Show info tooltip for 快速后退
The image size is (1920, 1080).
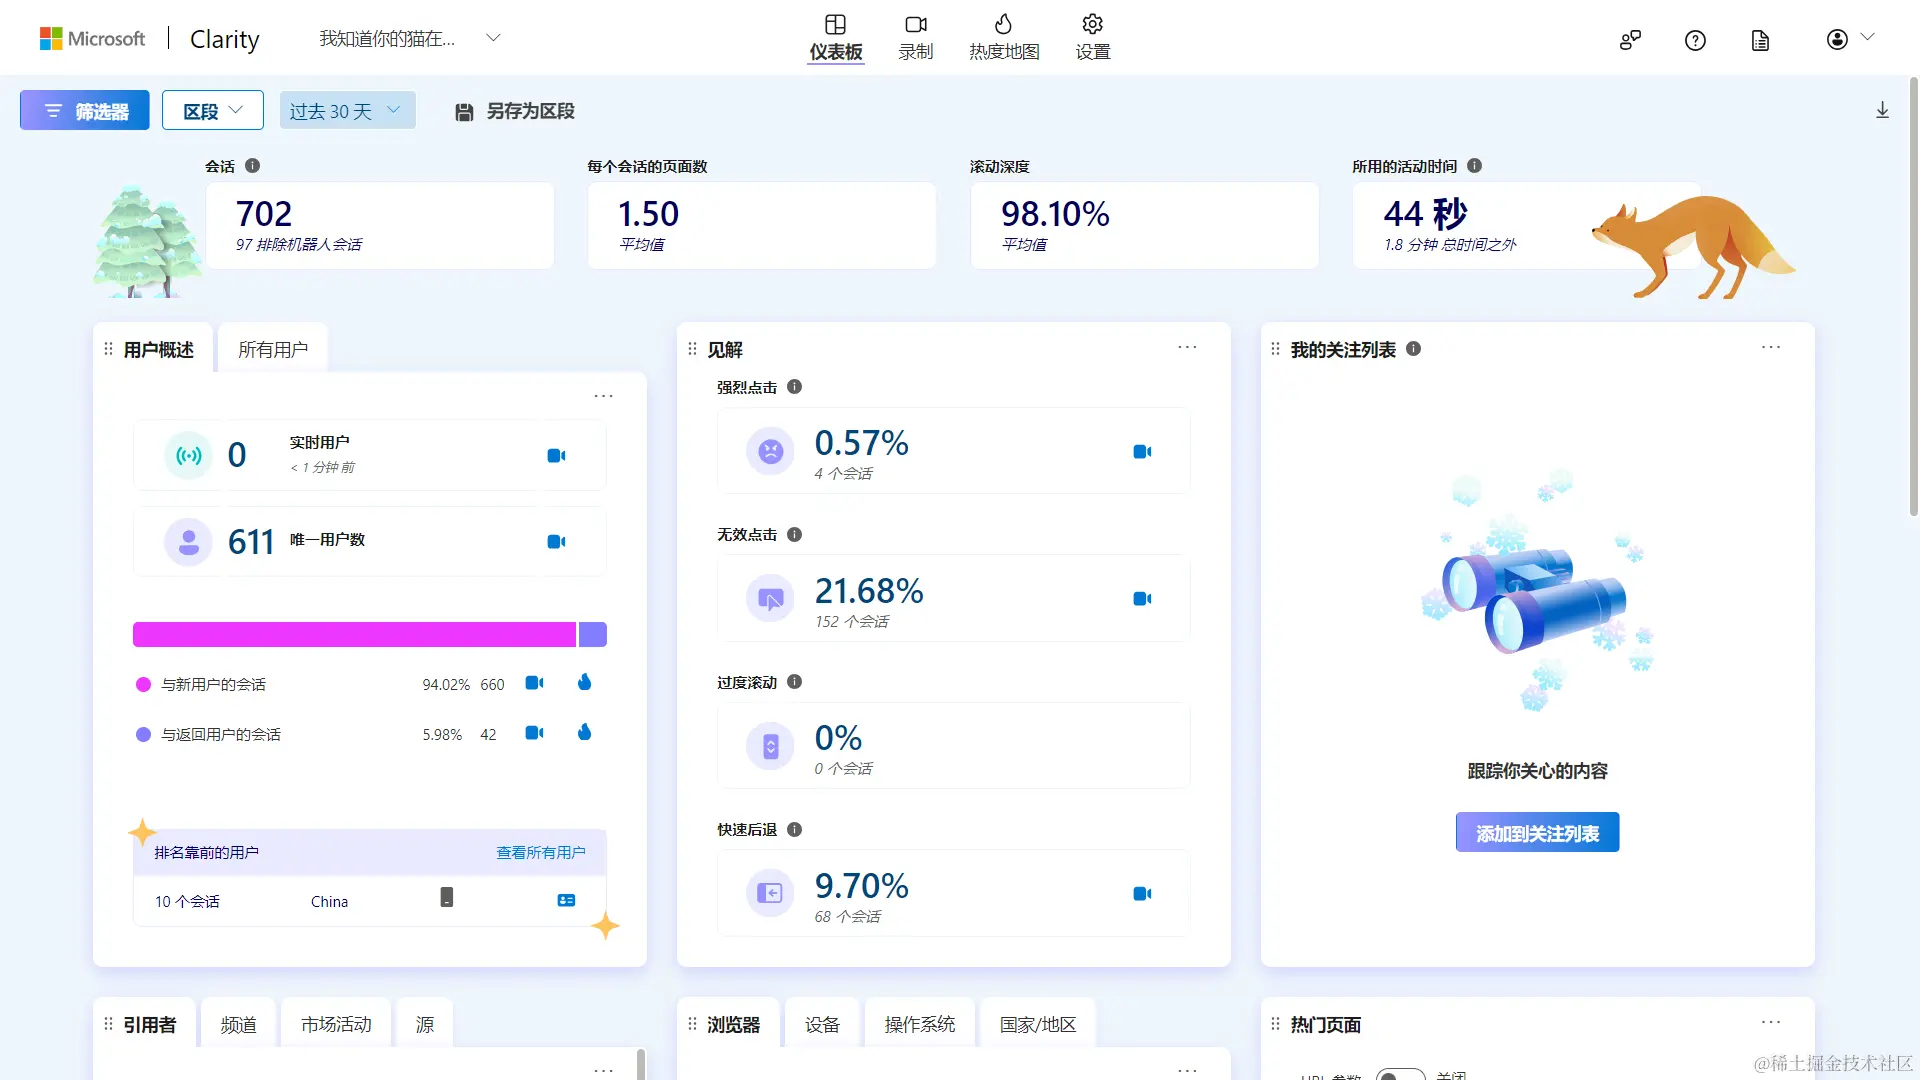(x=795, y=830)
